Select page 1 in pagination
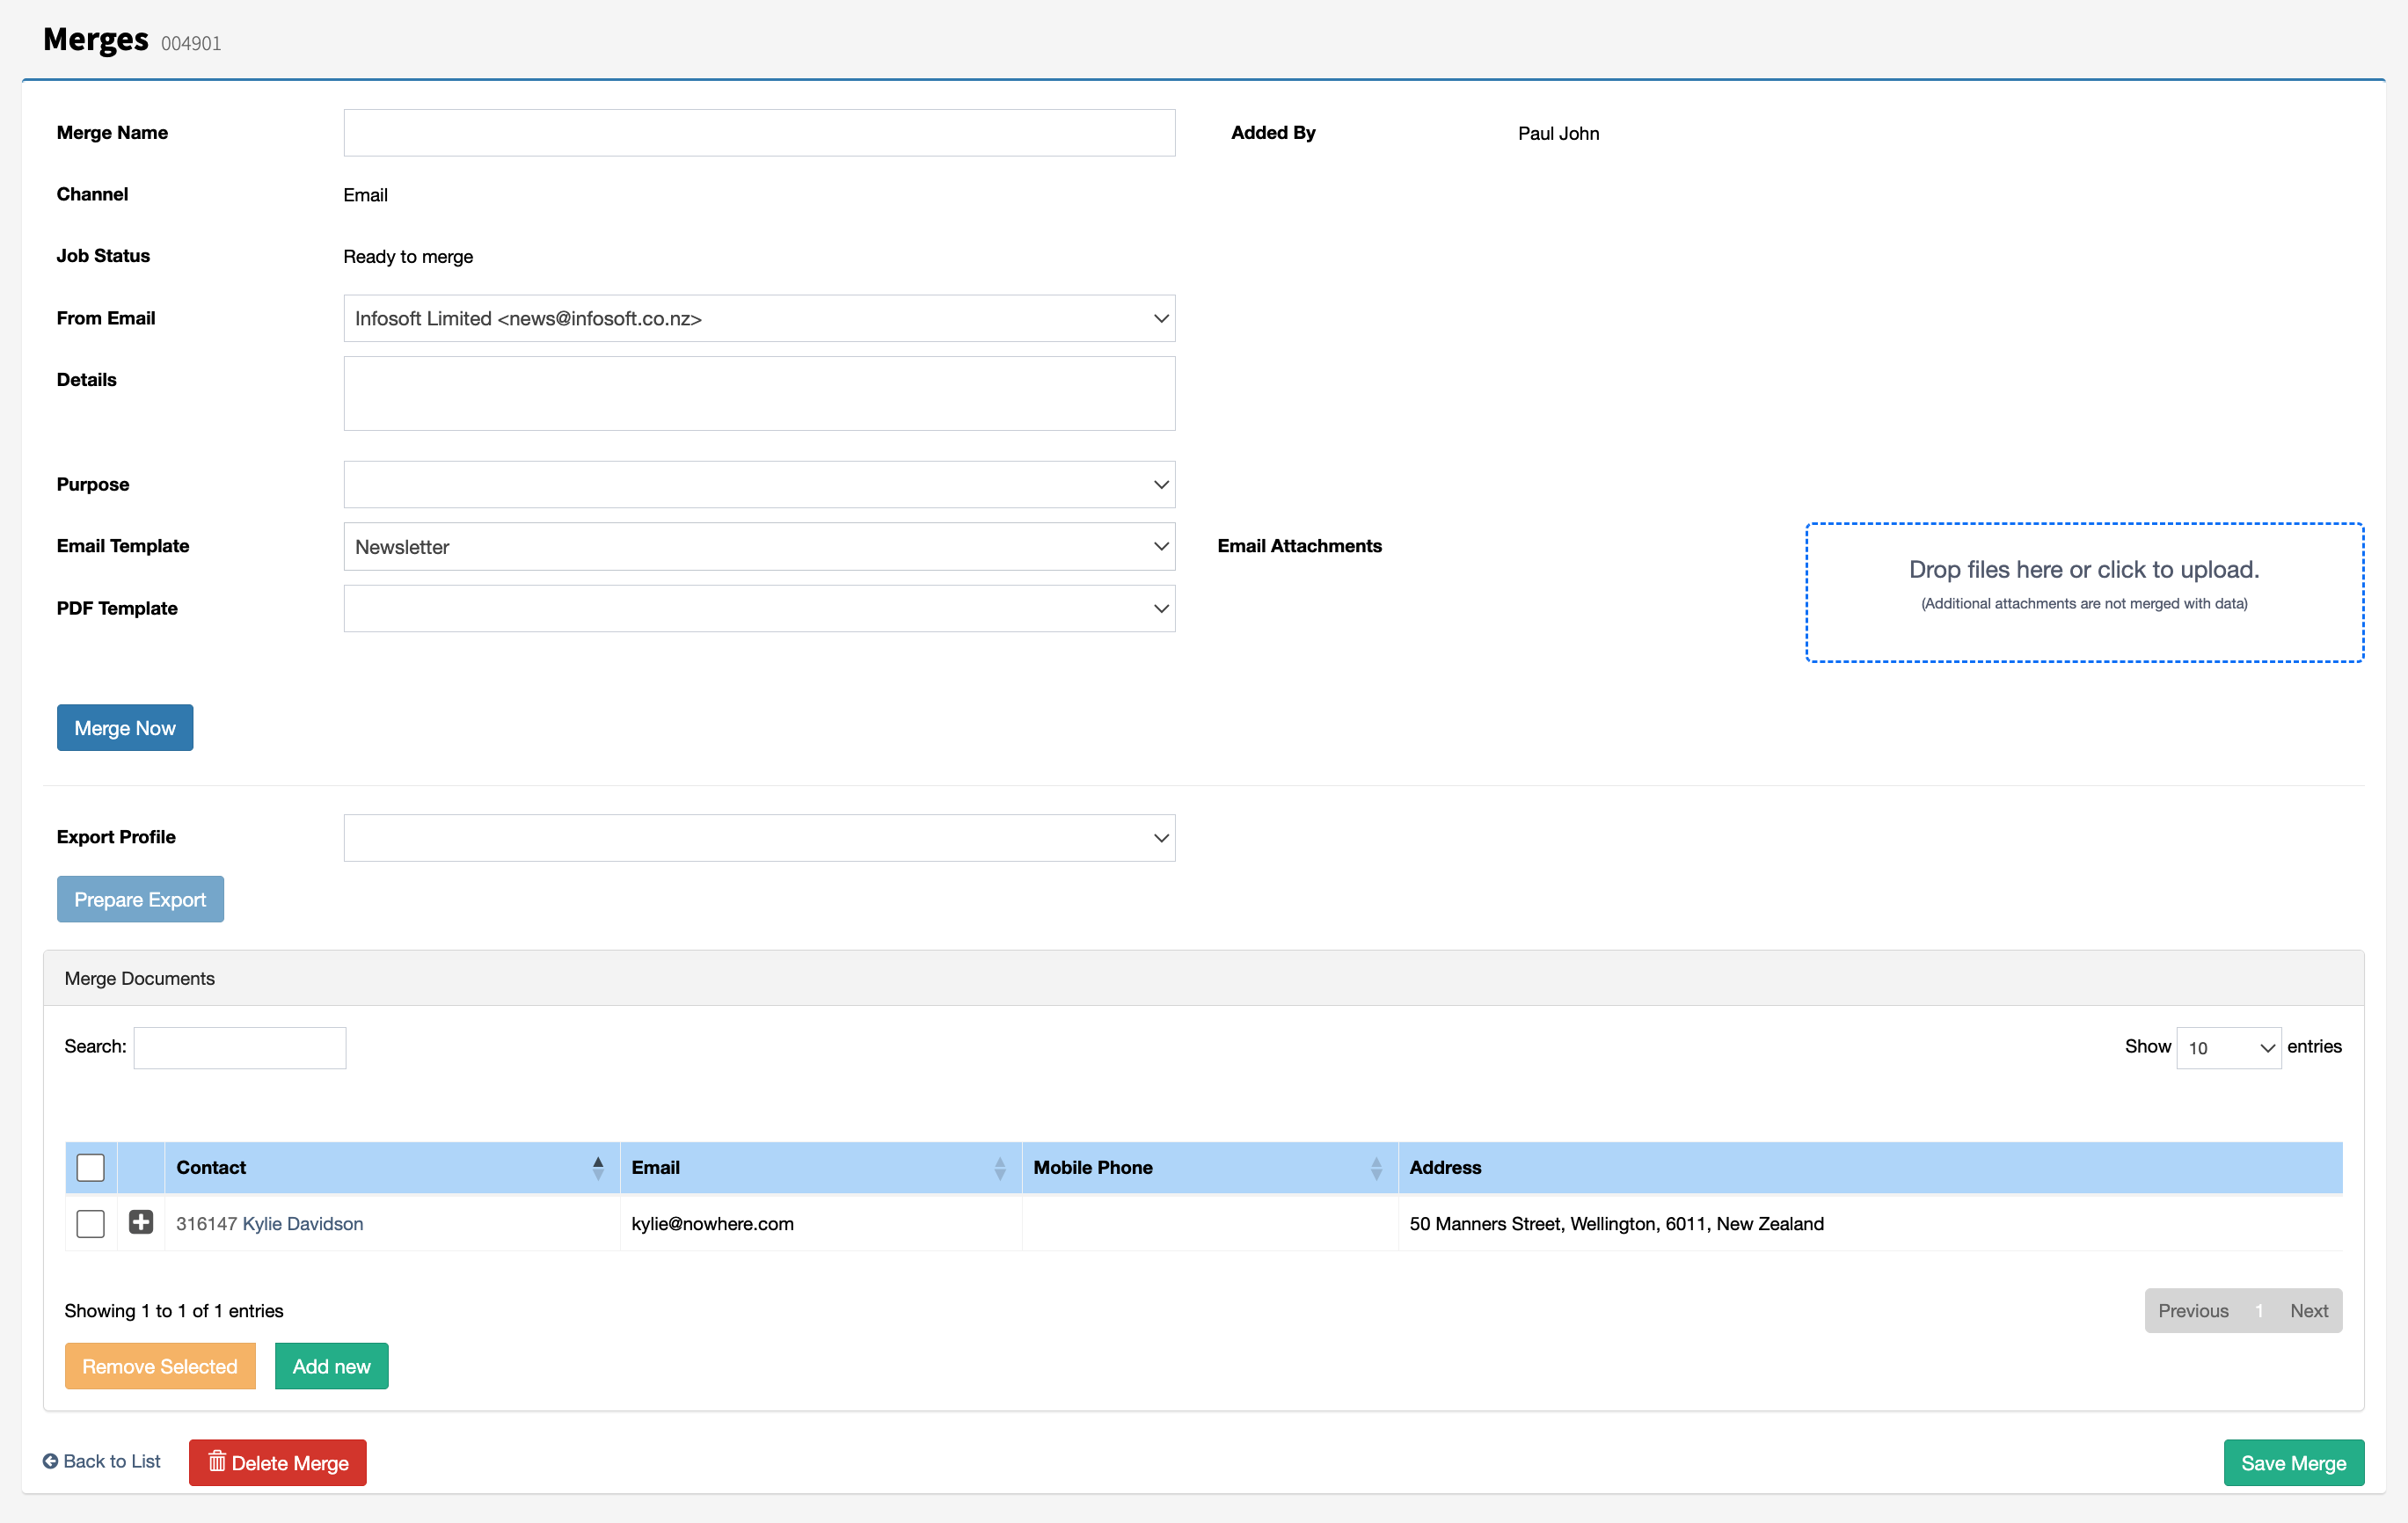This screenshot has width=2408, height=1523. [x=2258, y=1310]
